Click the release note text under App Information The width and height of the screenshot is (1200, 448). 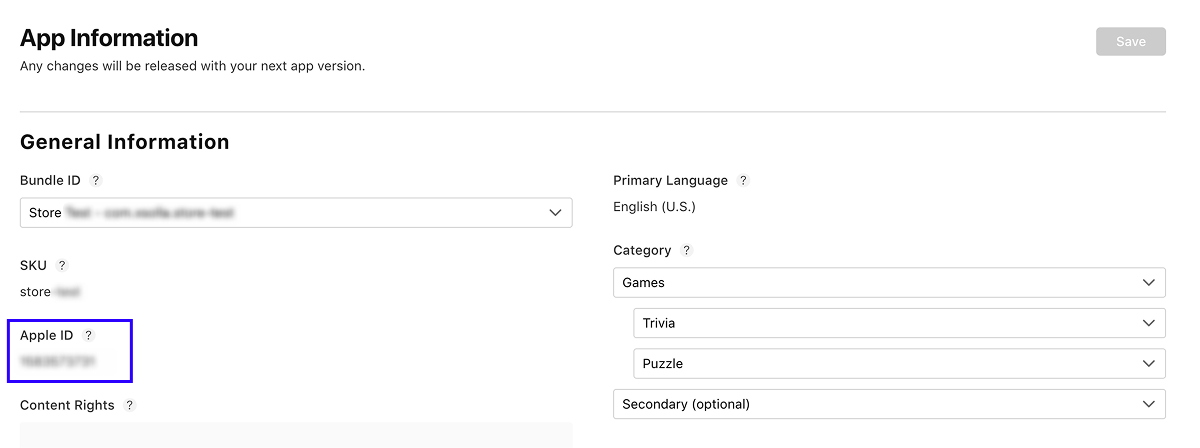coord(192,67)
